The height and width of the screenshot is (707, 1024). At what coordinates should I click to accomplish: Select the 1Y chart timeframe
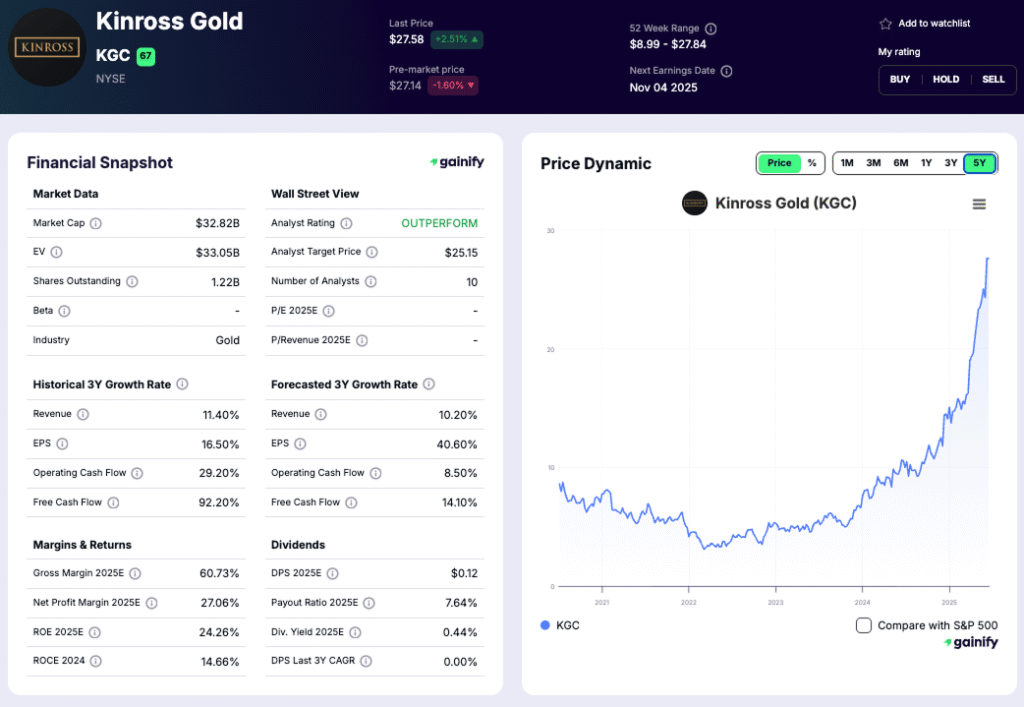tap(928, 161)
